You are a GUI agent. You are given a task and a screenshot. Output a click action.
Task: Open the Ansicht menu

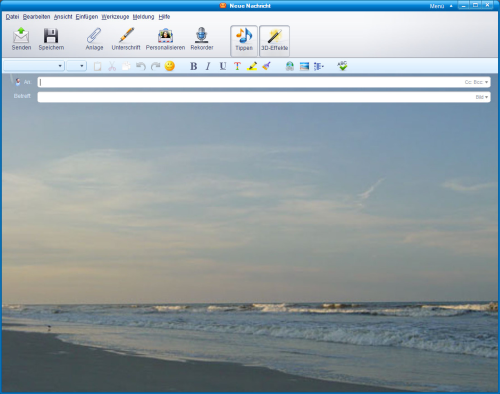pos(63,17)
